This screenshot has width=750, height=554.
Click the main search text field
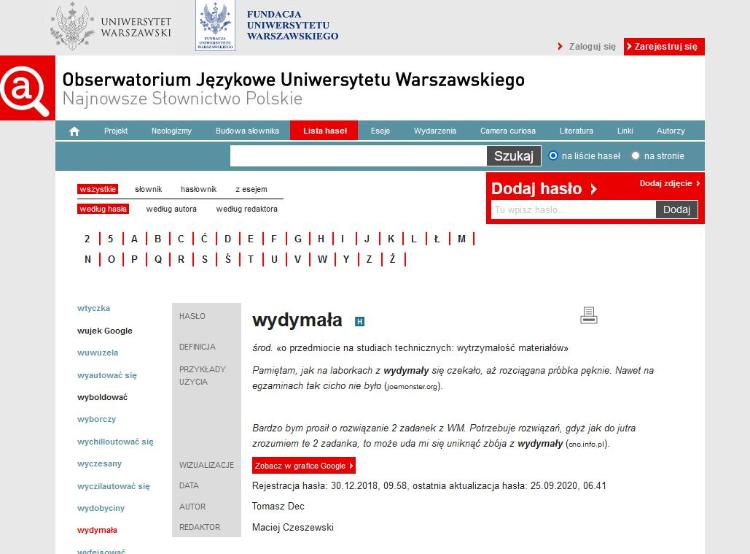(x=358, y=156)
